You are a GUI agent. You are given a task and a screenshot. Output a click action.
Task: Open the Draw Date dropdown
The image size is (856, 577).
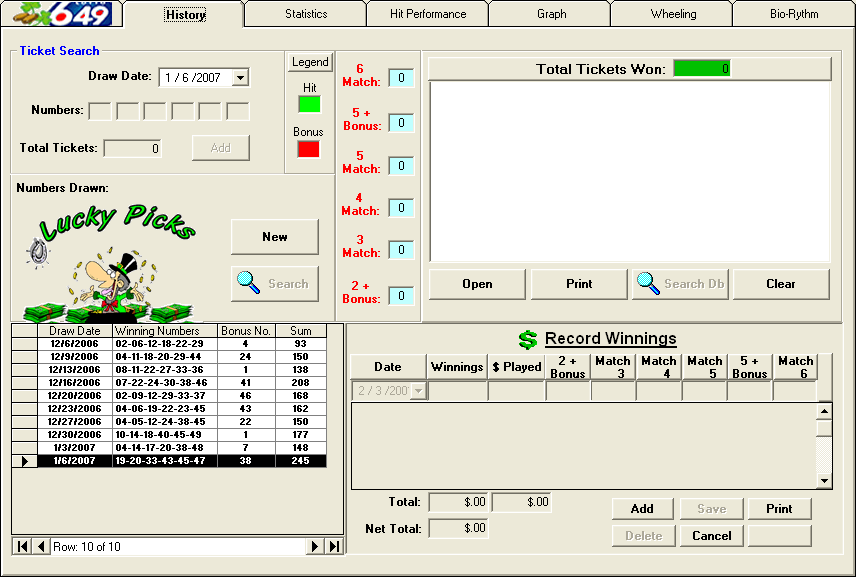coord(239,78)
